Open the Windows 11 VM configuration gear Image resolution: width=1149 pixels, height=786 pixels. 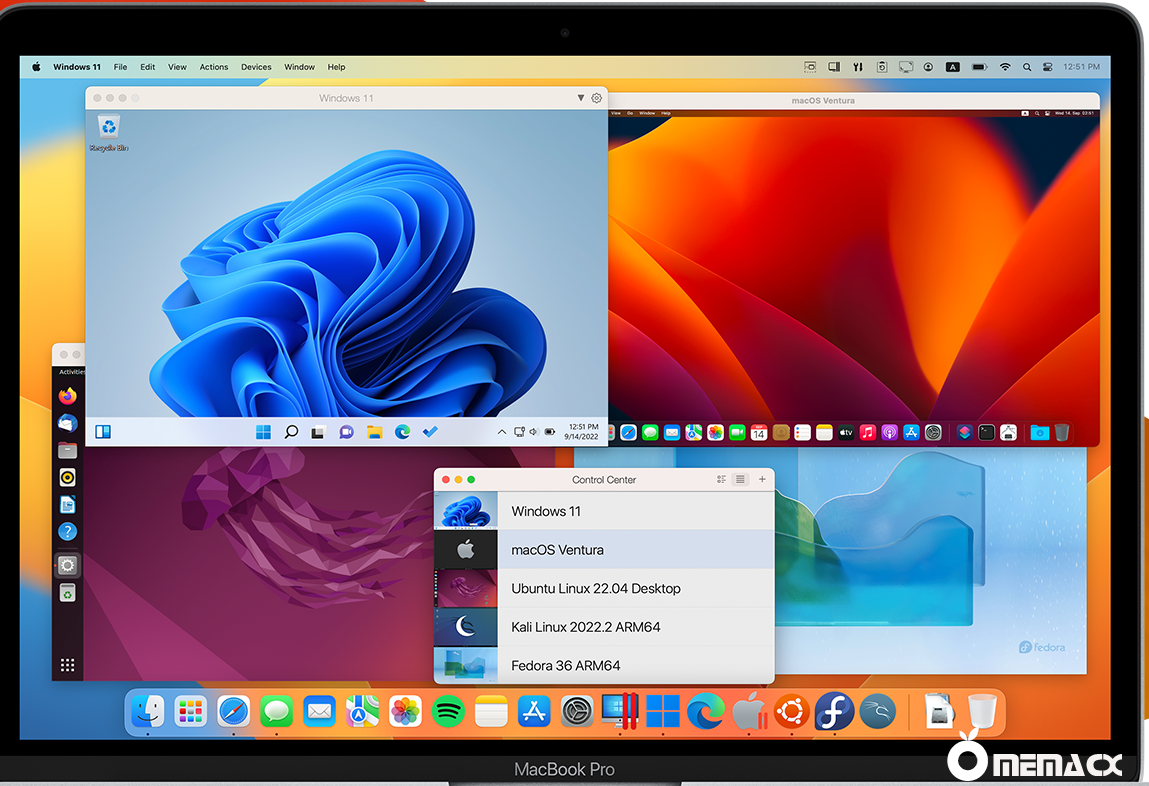597,98
